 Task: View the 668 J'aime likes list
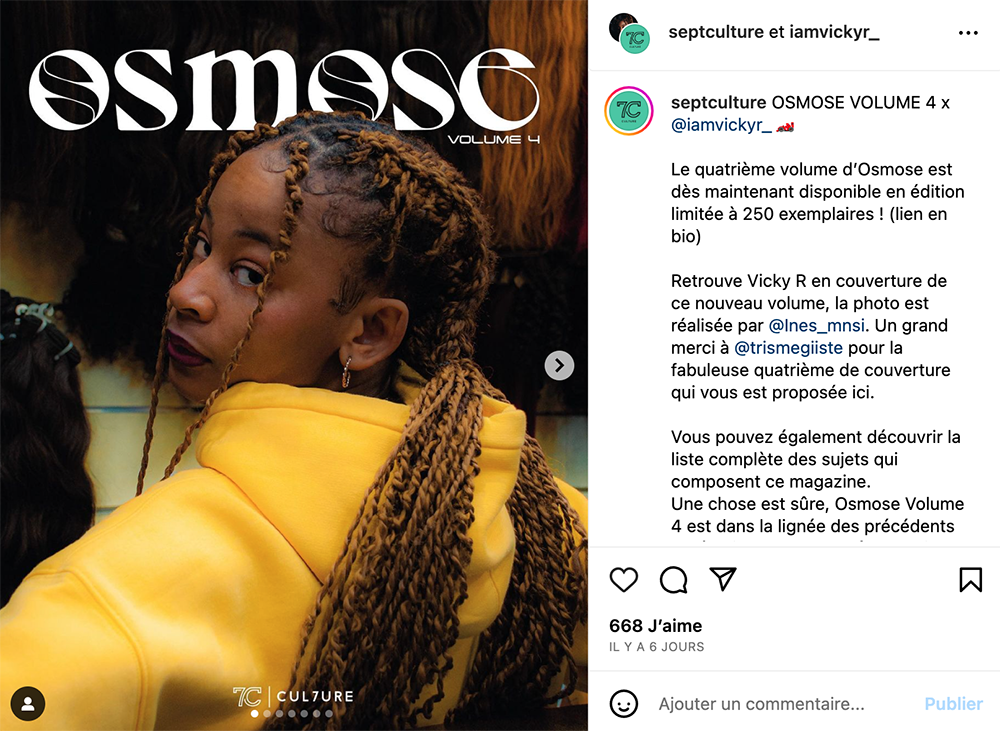tap(656, 626)
